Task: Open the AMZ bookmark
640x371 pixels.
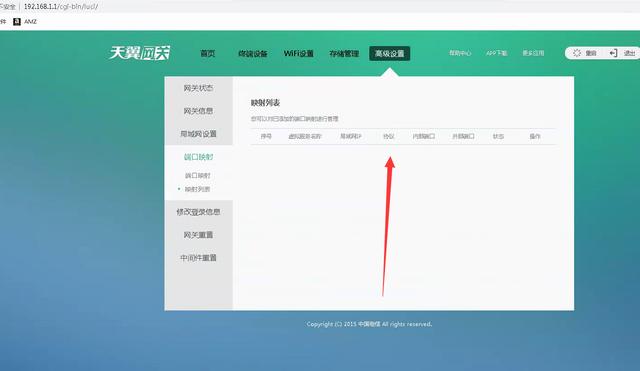Action: pyautogui.click(x=25, y=22)
